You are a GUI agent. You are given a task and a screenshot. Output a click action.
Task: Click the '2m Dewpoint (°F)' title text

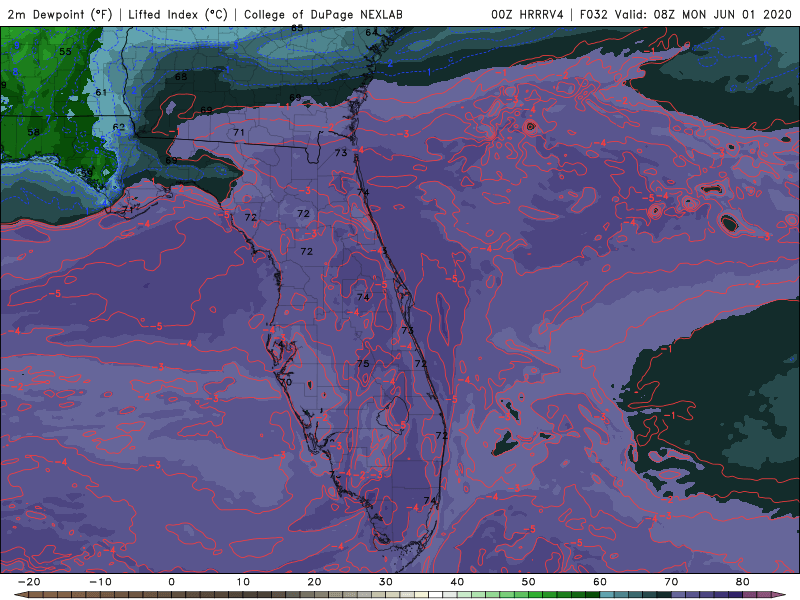coord(60,14)
